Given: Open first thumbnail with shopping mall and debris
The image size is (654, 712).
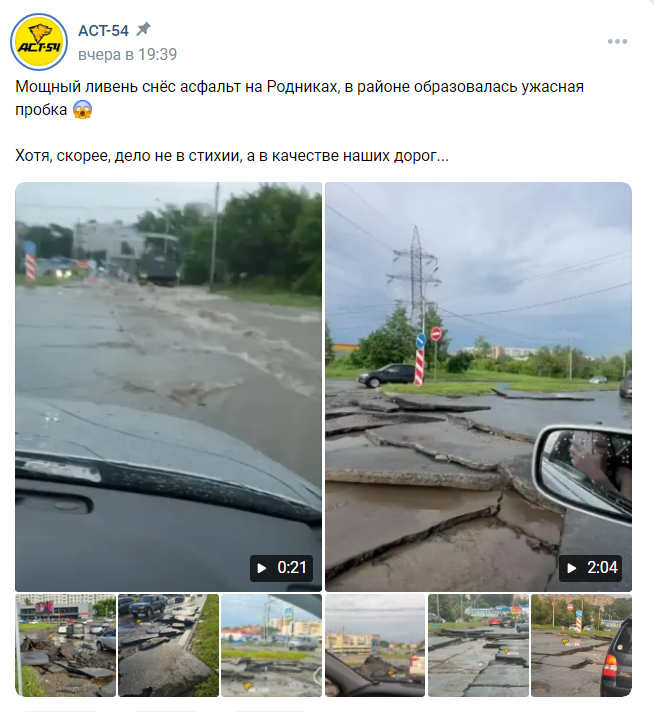Looking at the screenshot, I should pyautogui.click(x=66, y=645).
